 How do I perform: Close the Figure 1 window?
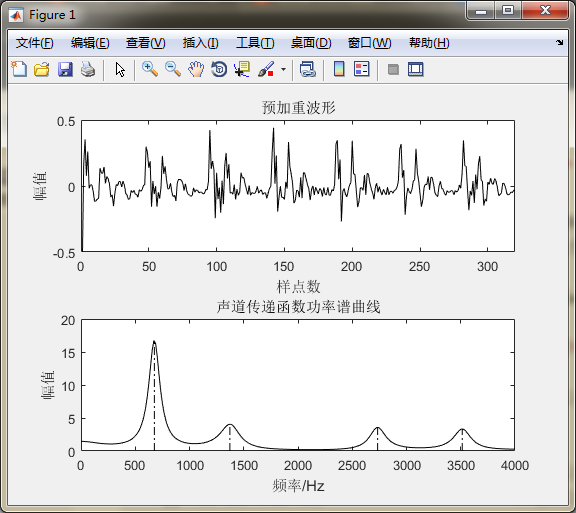pyautogui.click(x=545, y=11)
